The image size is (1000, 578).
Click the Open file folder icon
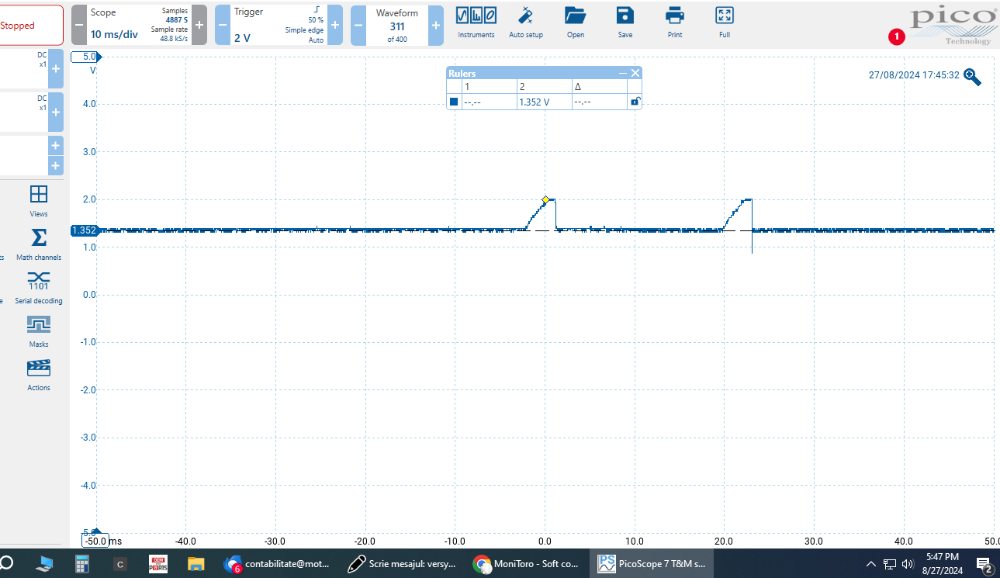(575, 20)
